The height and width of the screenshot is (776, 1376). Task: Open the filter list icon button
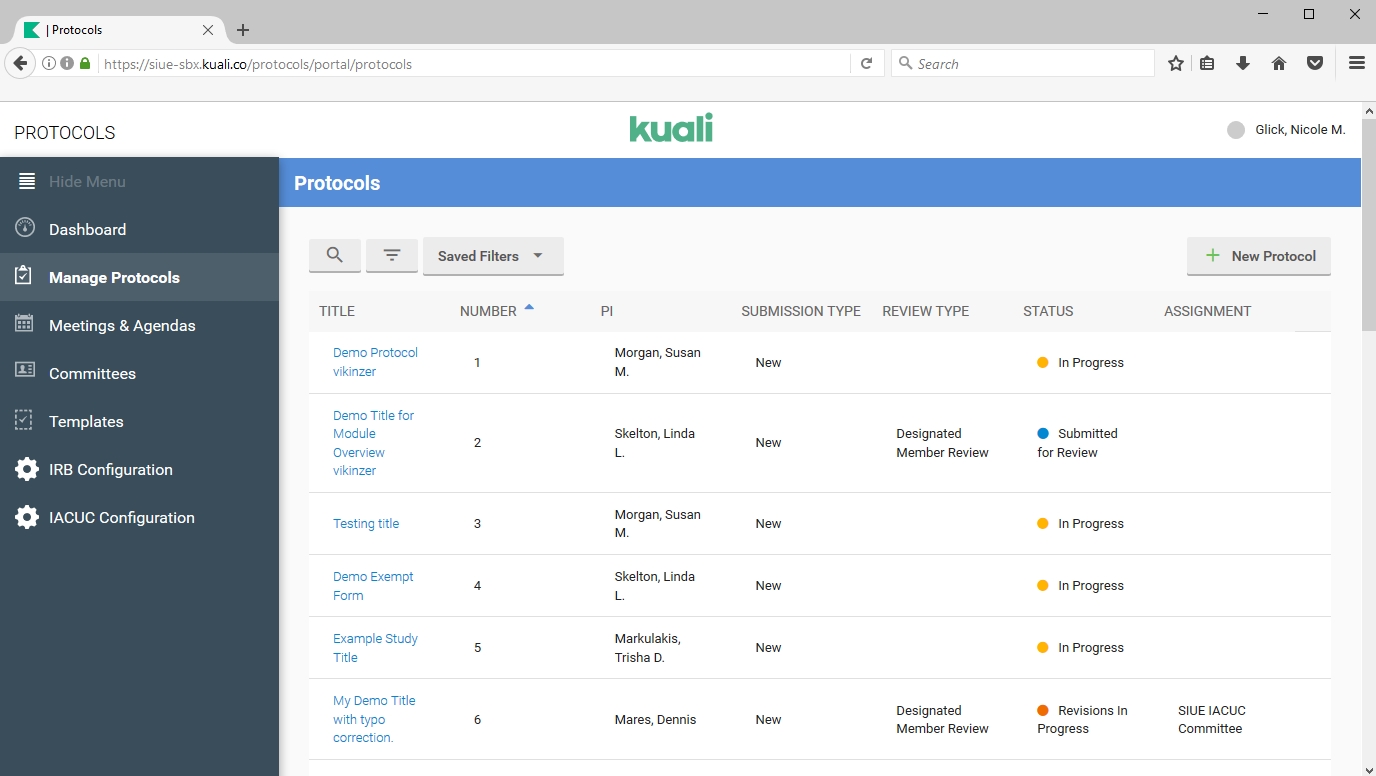point(392,256)
